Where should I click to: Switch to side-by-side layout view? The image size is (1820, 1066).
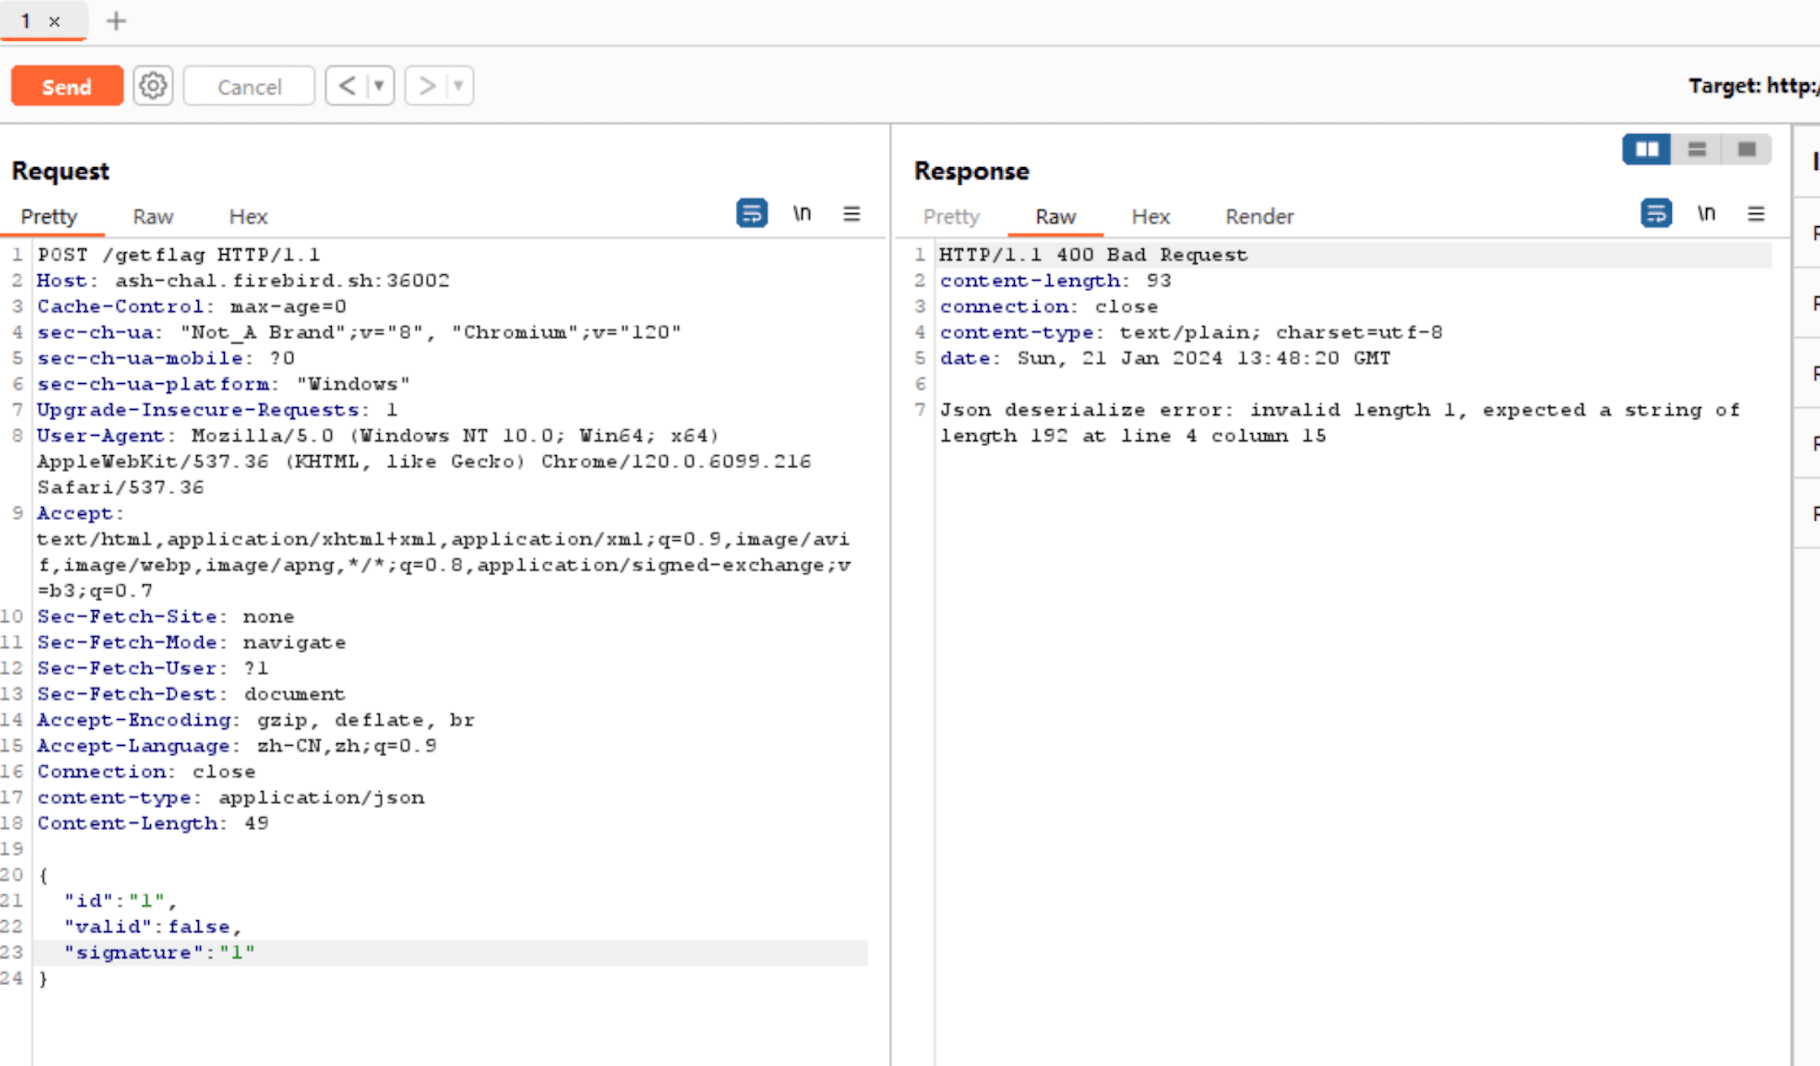pyautogui.click(x=1646, y=149)
